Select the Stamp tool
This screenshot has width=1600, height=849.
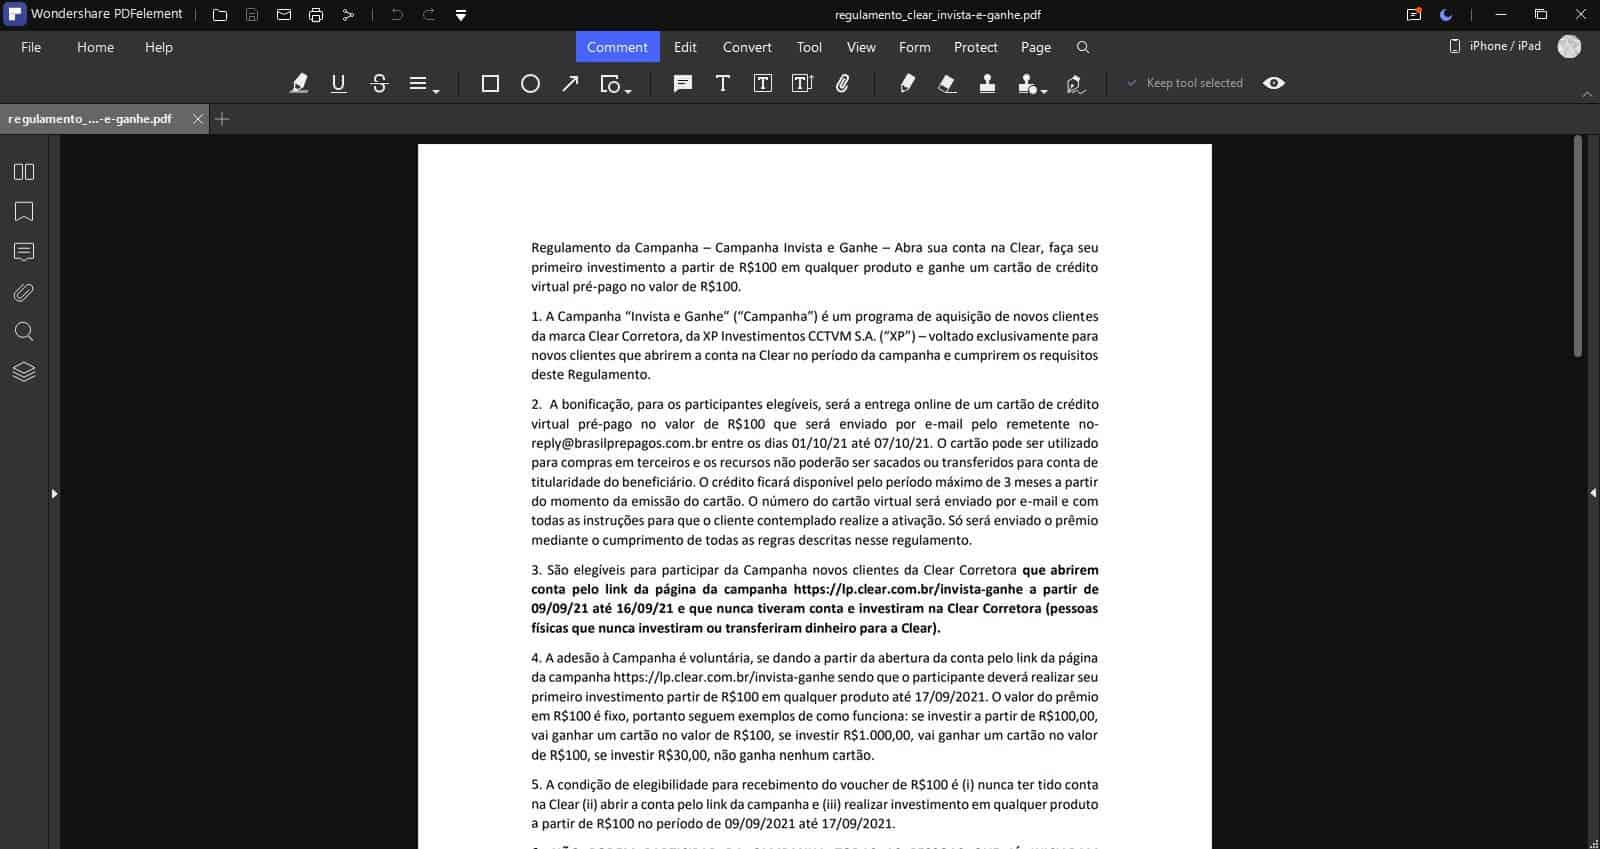point(987,83)
